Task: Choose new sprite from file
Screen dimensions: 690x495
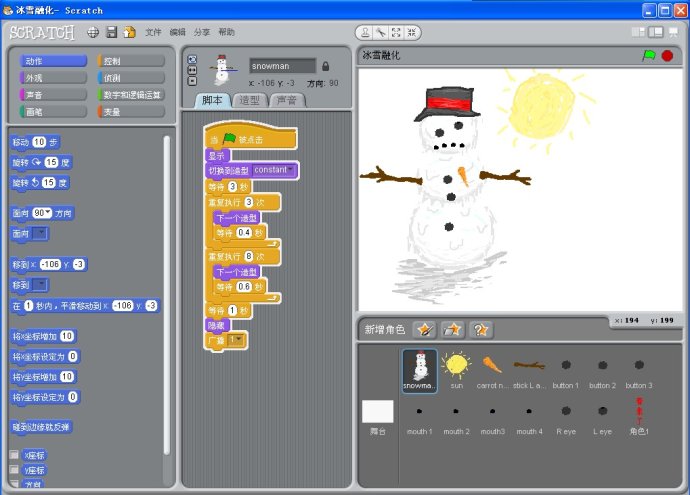Action: [452, 330]
